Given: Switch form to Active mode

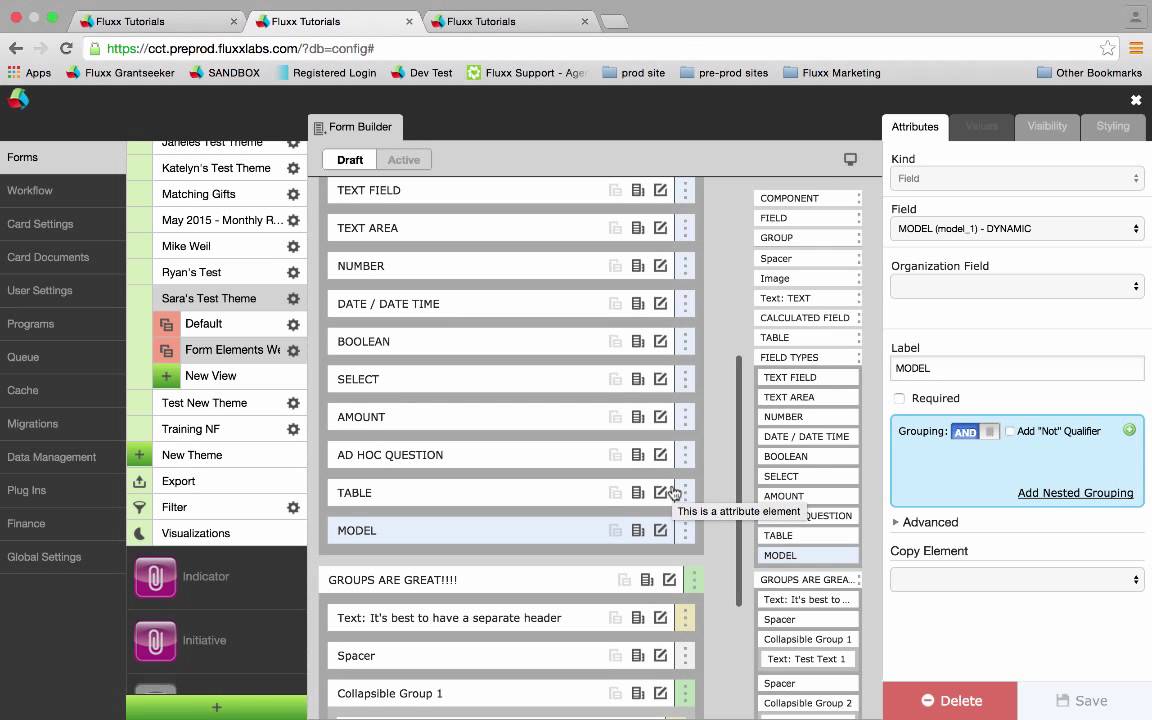Looking at the screenshot, I should (x=403, y=159).
